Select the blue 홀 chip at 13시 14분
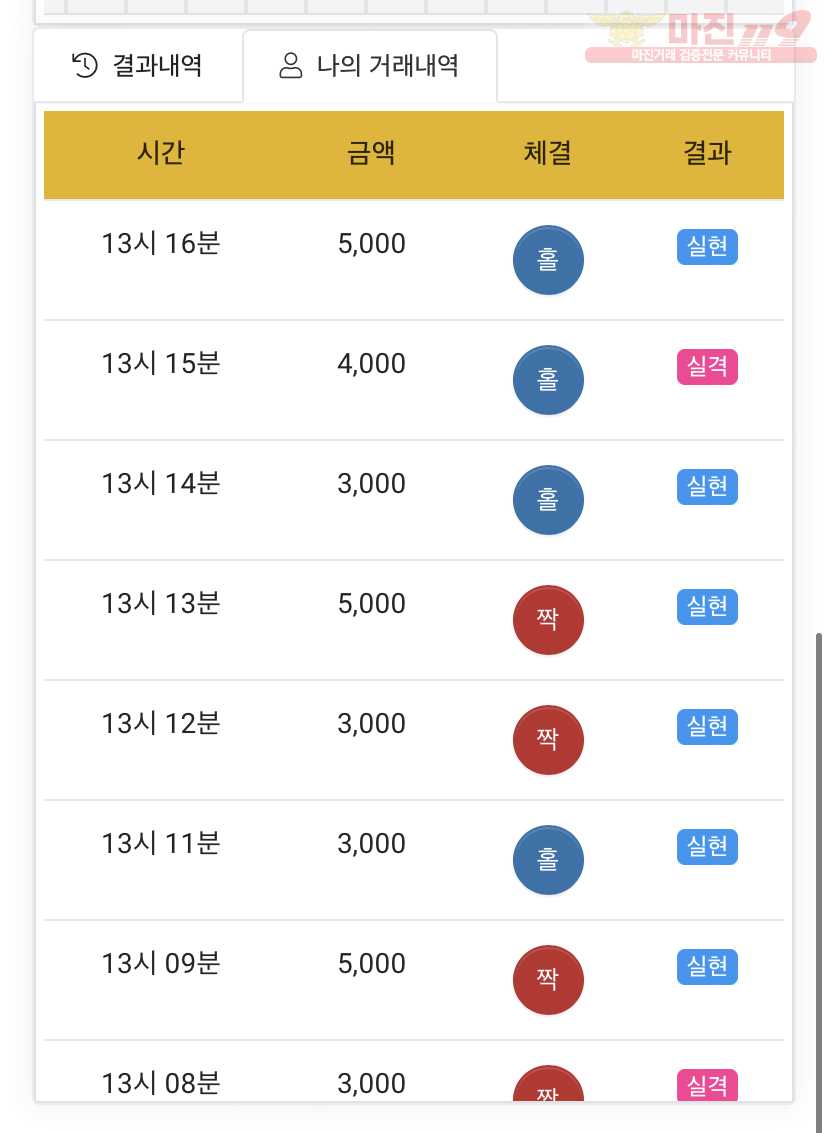The height and width of the screenshot is (1133, 828). [x=548, y=500]
